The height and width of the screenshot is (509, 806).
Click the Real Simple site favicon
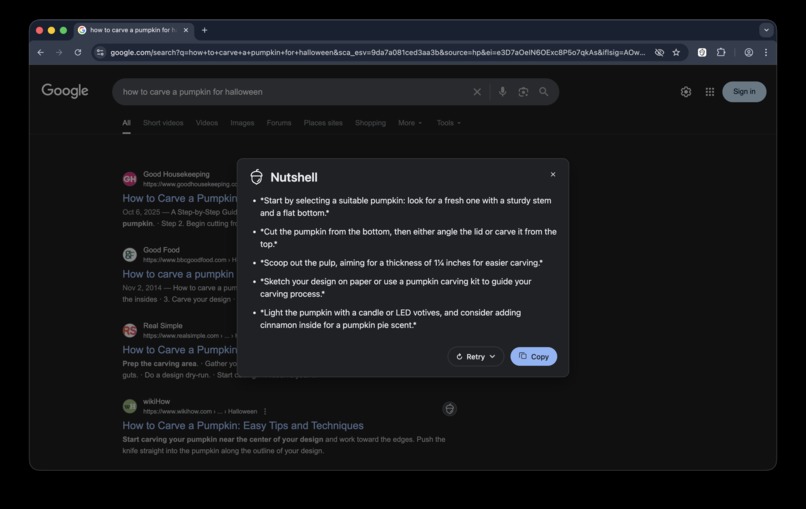point(130,330)
